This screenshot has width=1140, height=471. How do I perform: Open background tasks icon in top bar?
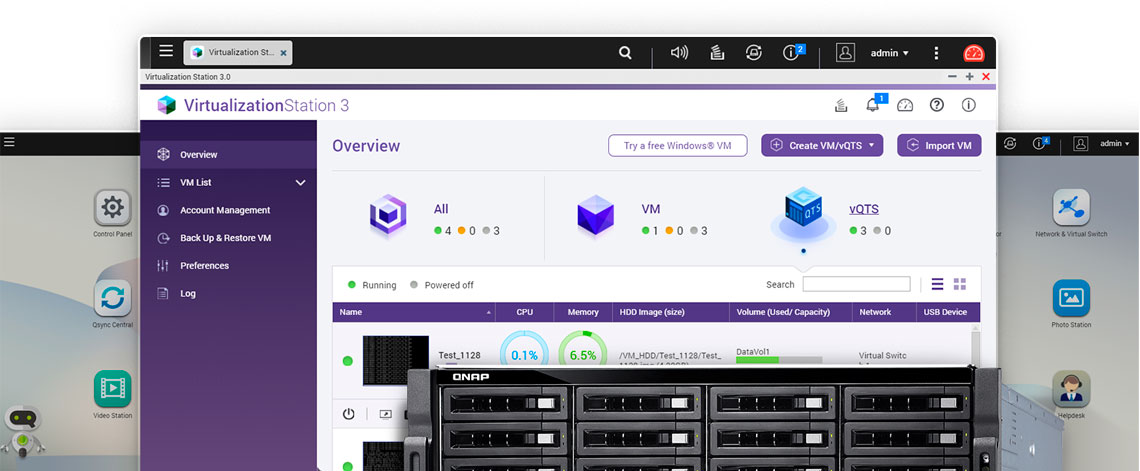coord(717,52)
